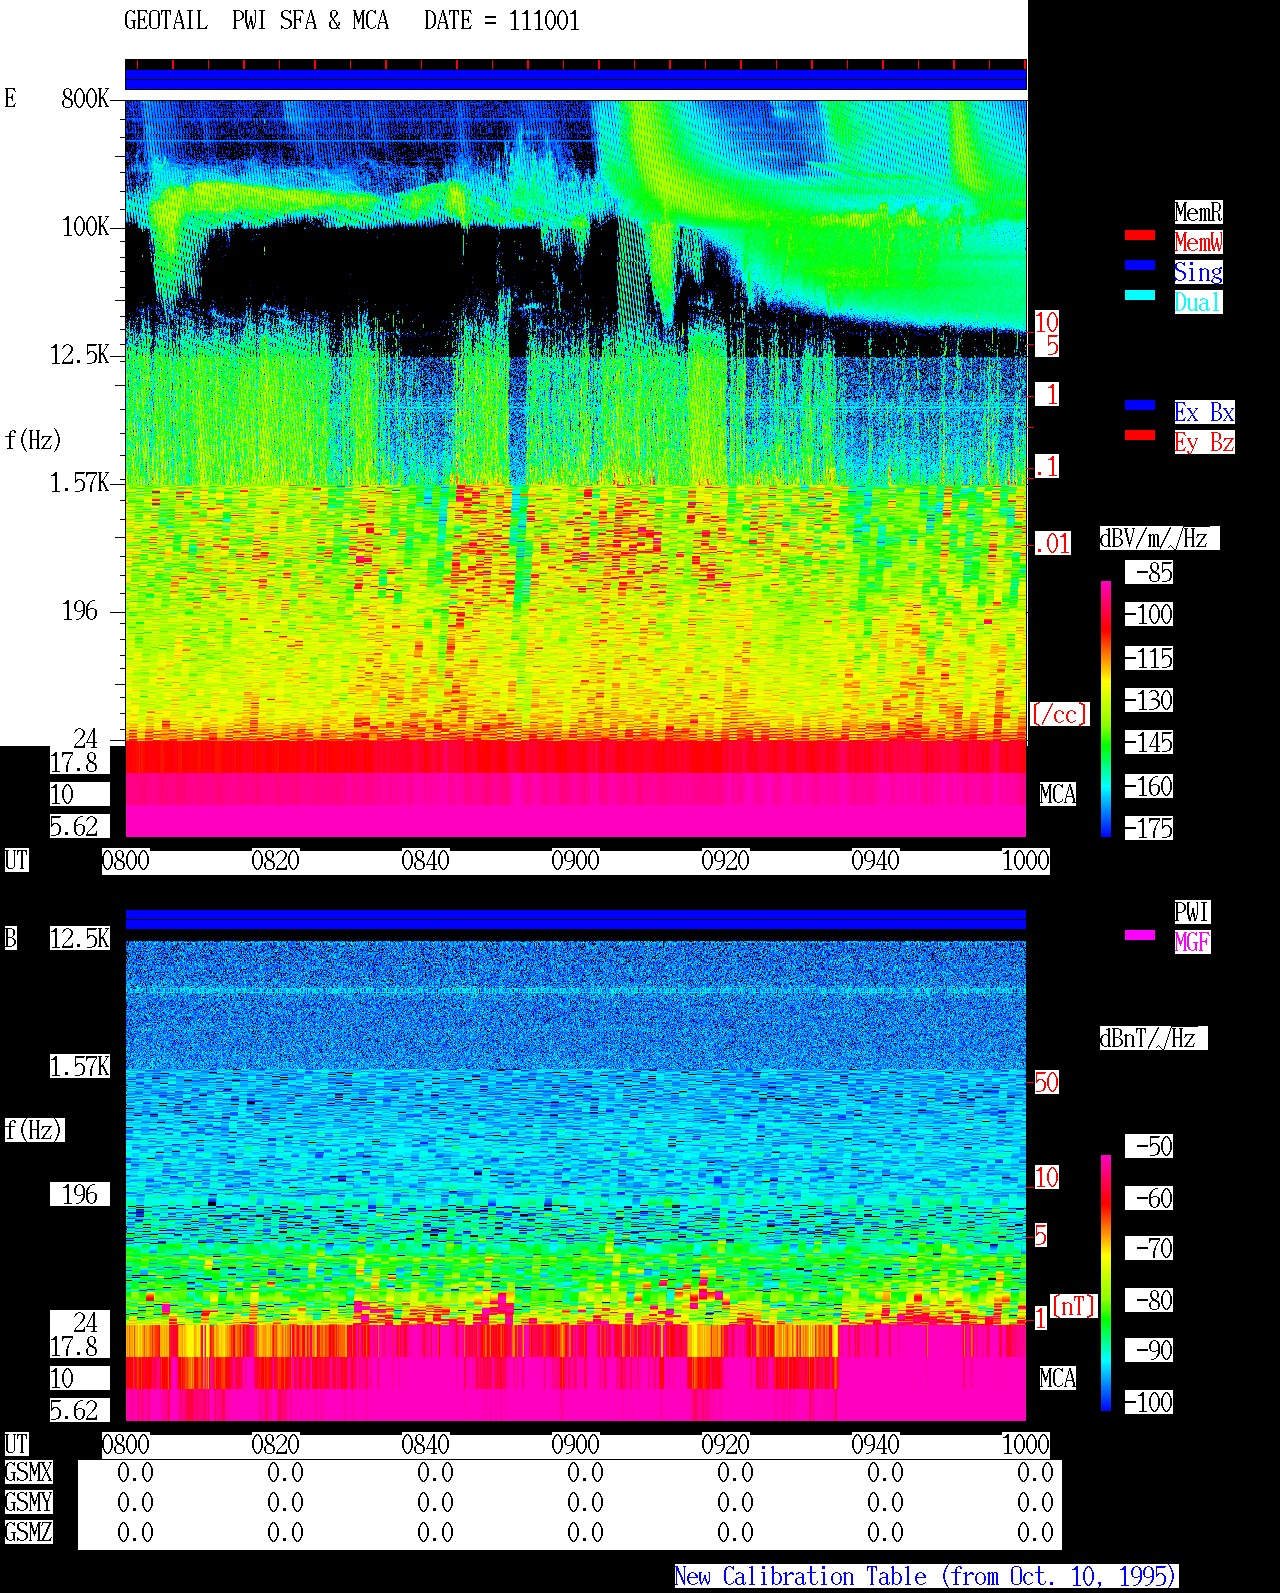Click the "PWI" legend label
This screenshot has width=1280, height=1593.
(x=1192, y=912)
